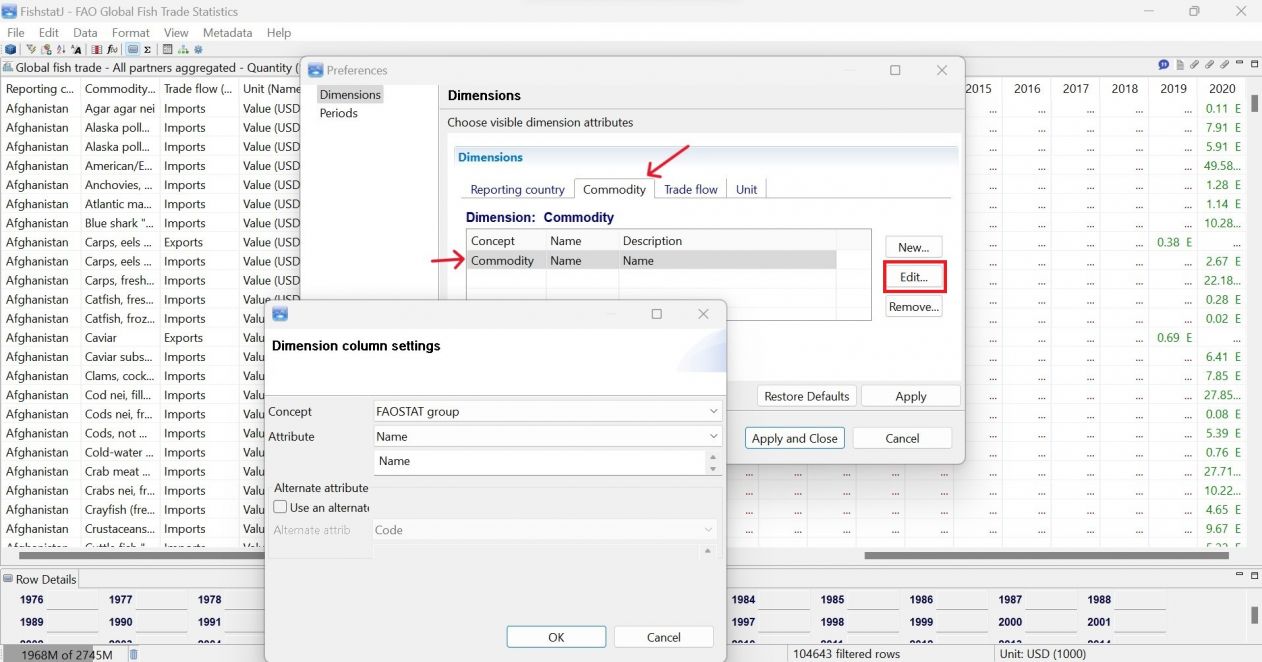
Task: Toggle the row details toolbar icon
Action: point(133,49)
